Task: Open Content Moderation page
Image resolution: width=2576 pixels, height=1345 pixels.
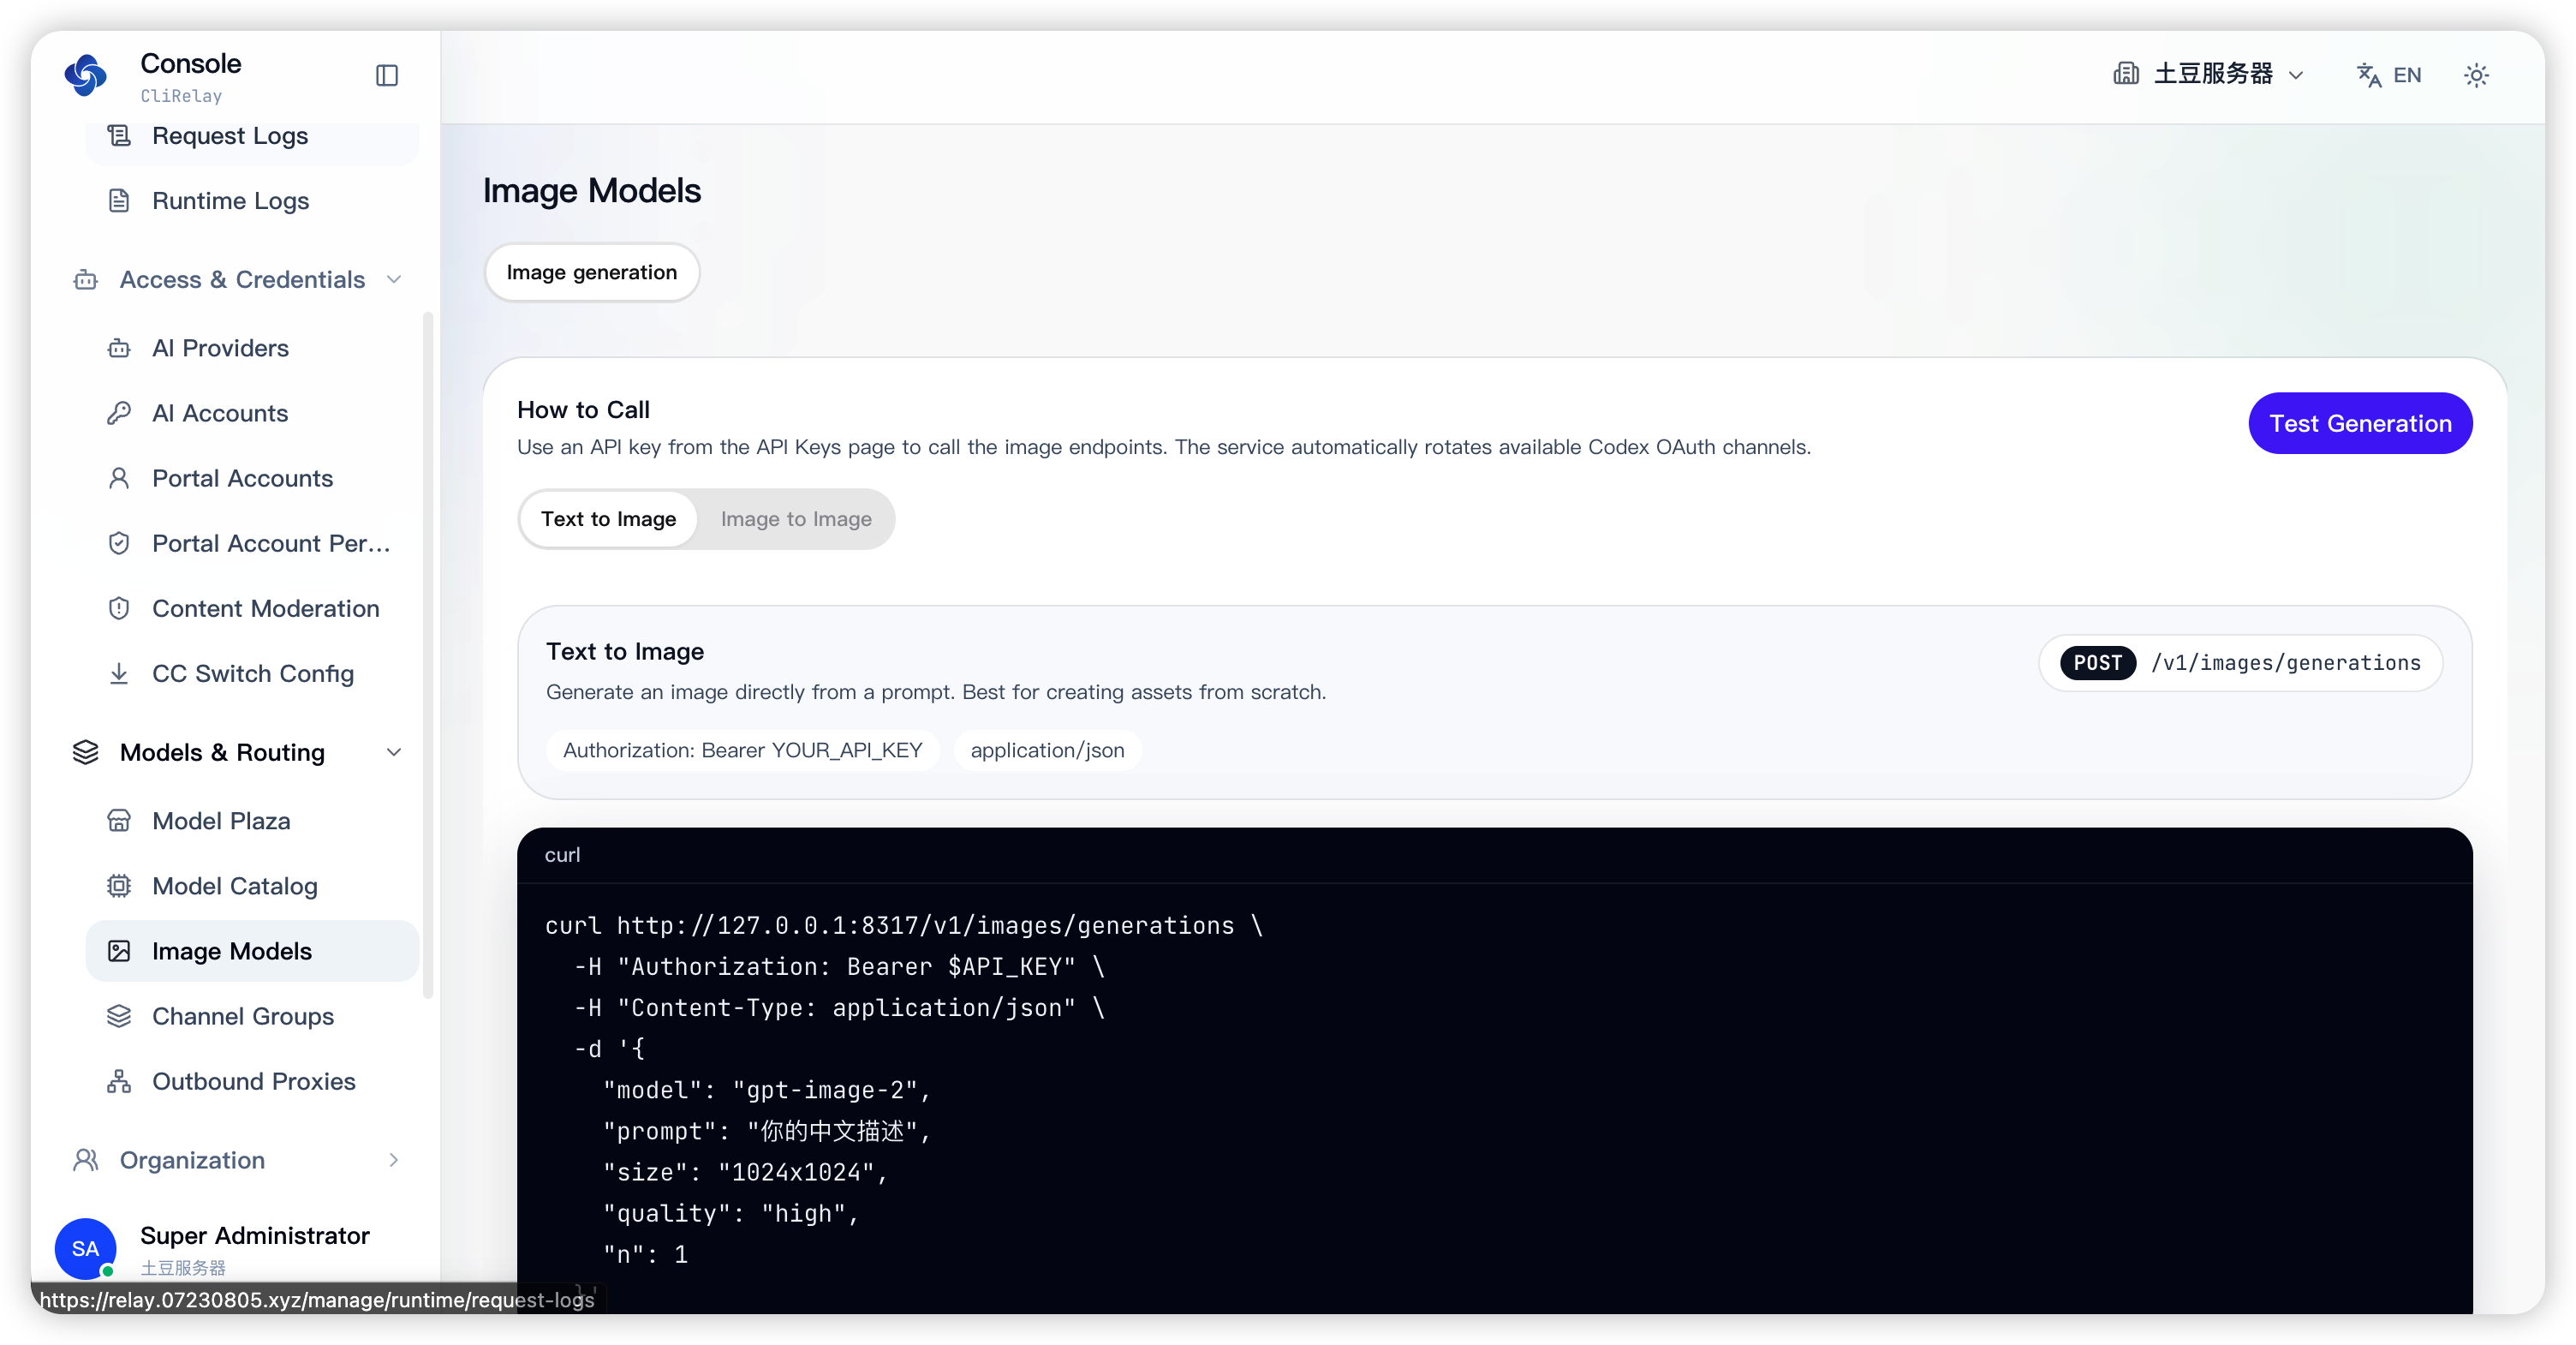Action: [252, 608]
